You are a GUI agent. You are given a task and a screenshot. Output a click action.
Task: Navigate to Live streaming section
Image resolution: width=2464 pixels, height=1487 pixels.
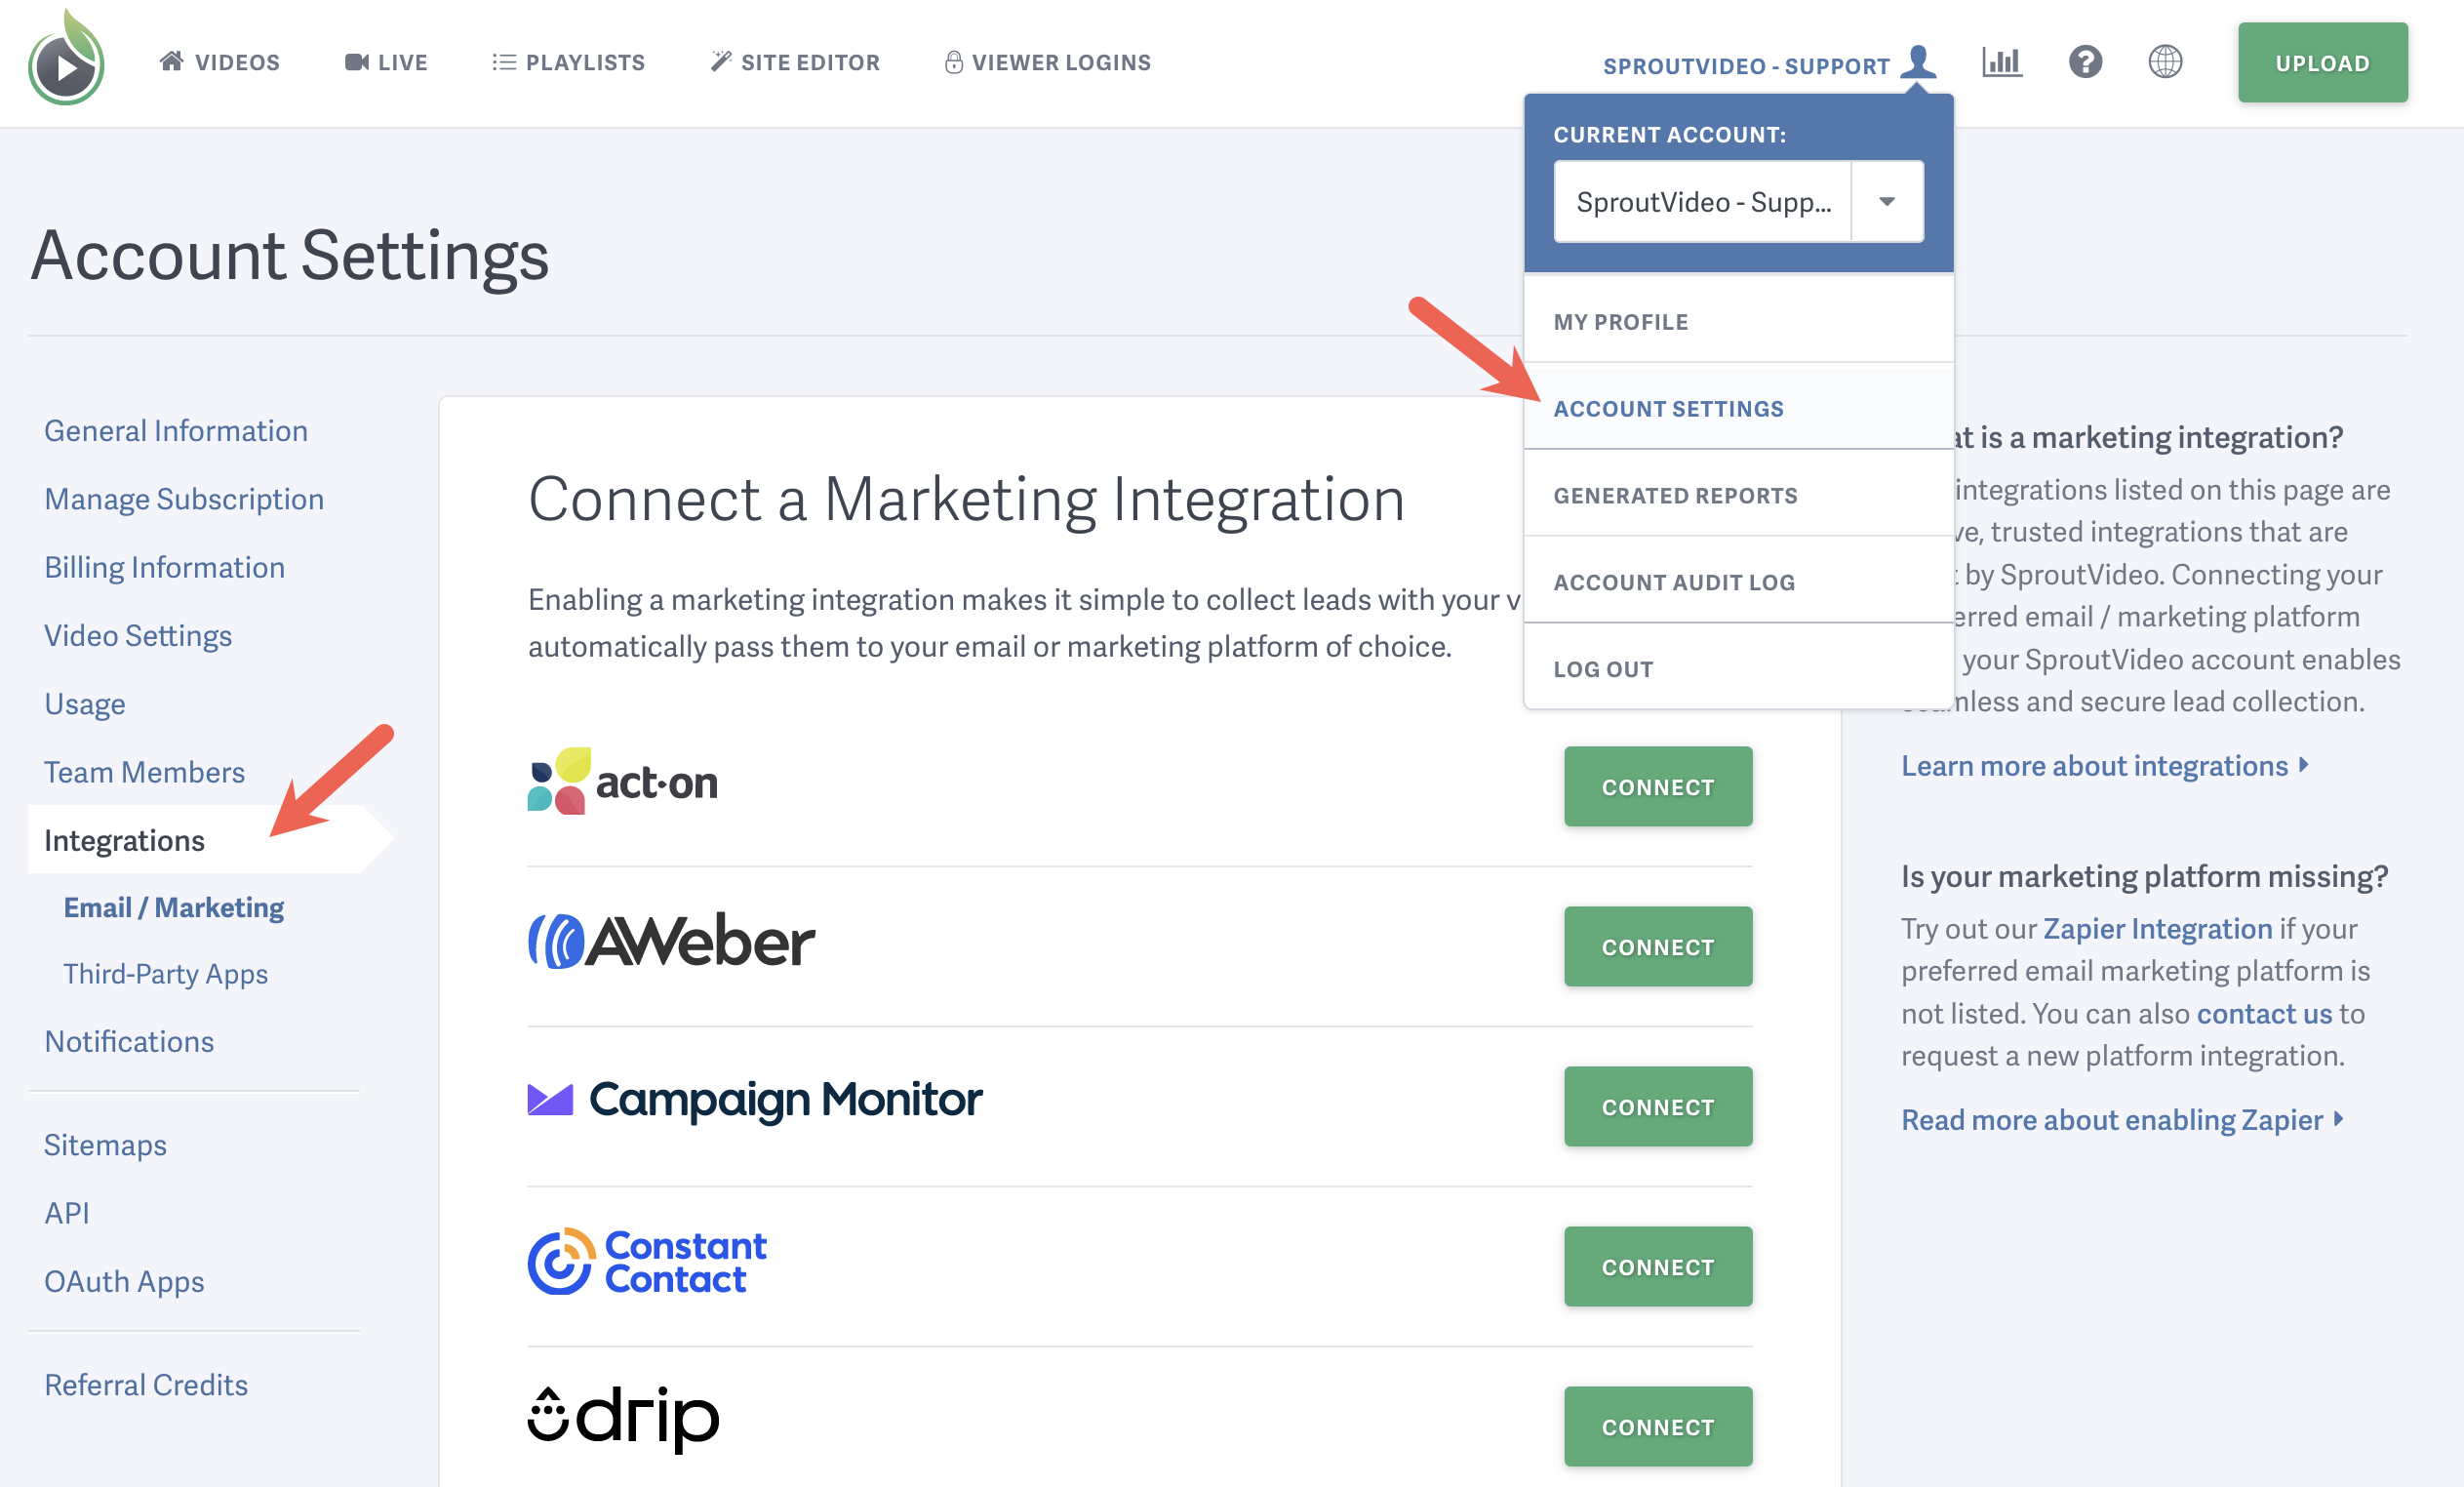click(385, 61)
